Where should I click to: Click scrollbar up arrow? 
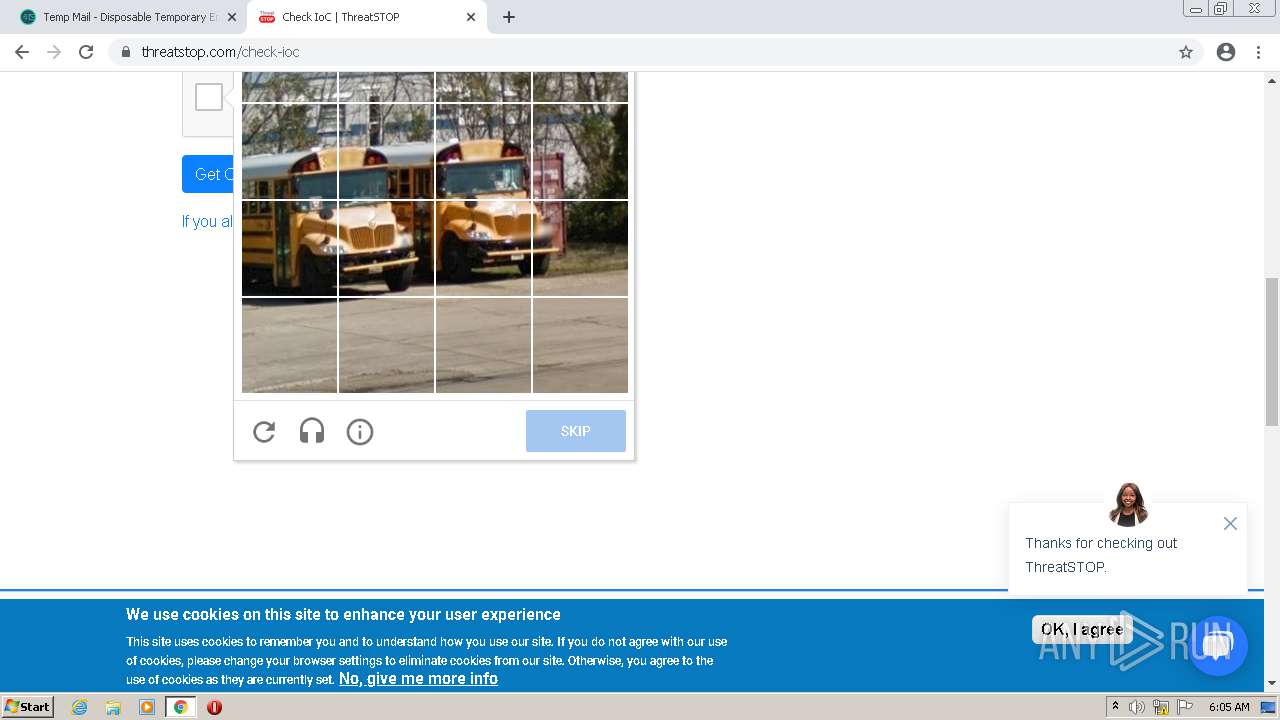click(x=1272, y=80)
